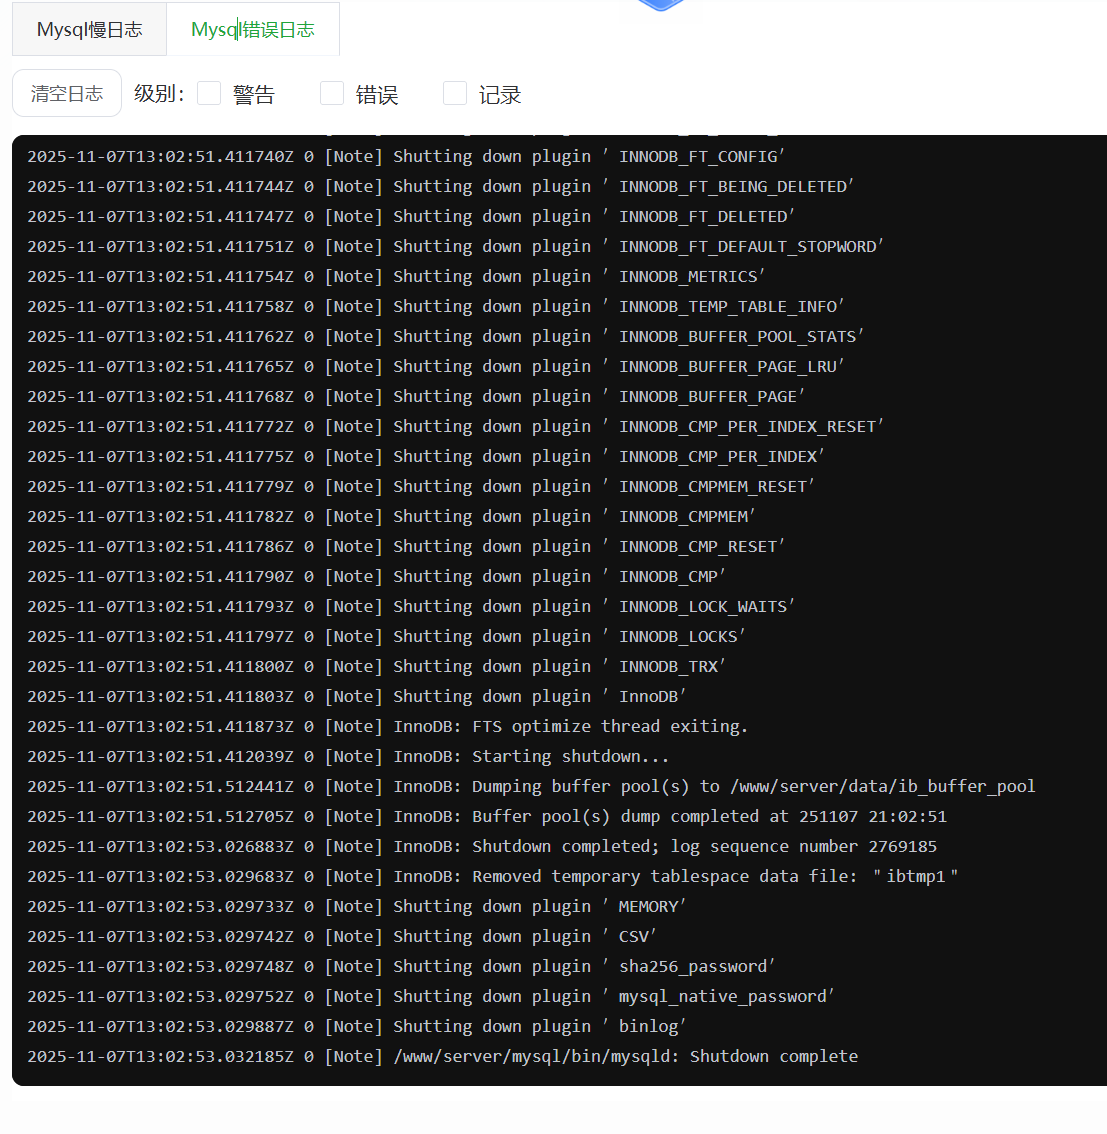
Task: Click InnoDB Starting shutdown log line
Action: click(349, 757)
